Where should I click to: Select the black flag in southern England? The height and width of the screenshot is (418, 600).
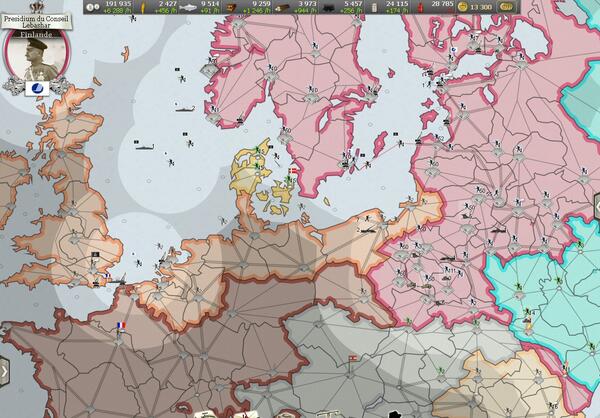[x=95, y=255]
